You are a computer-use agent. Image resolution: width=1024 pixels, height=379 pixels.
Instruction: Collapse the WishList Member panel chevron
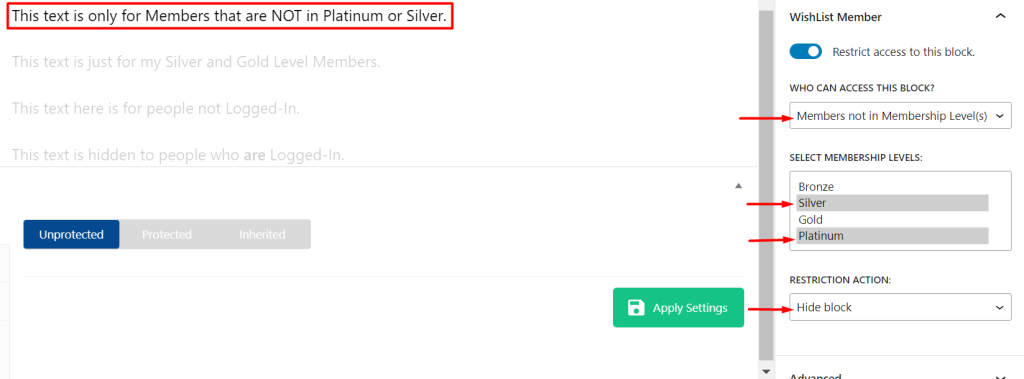1000,17
